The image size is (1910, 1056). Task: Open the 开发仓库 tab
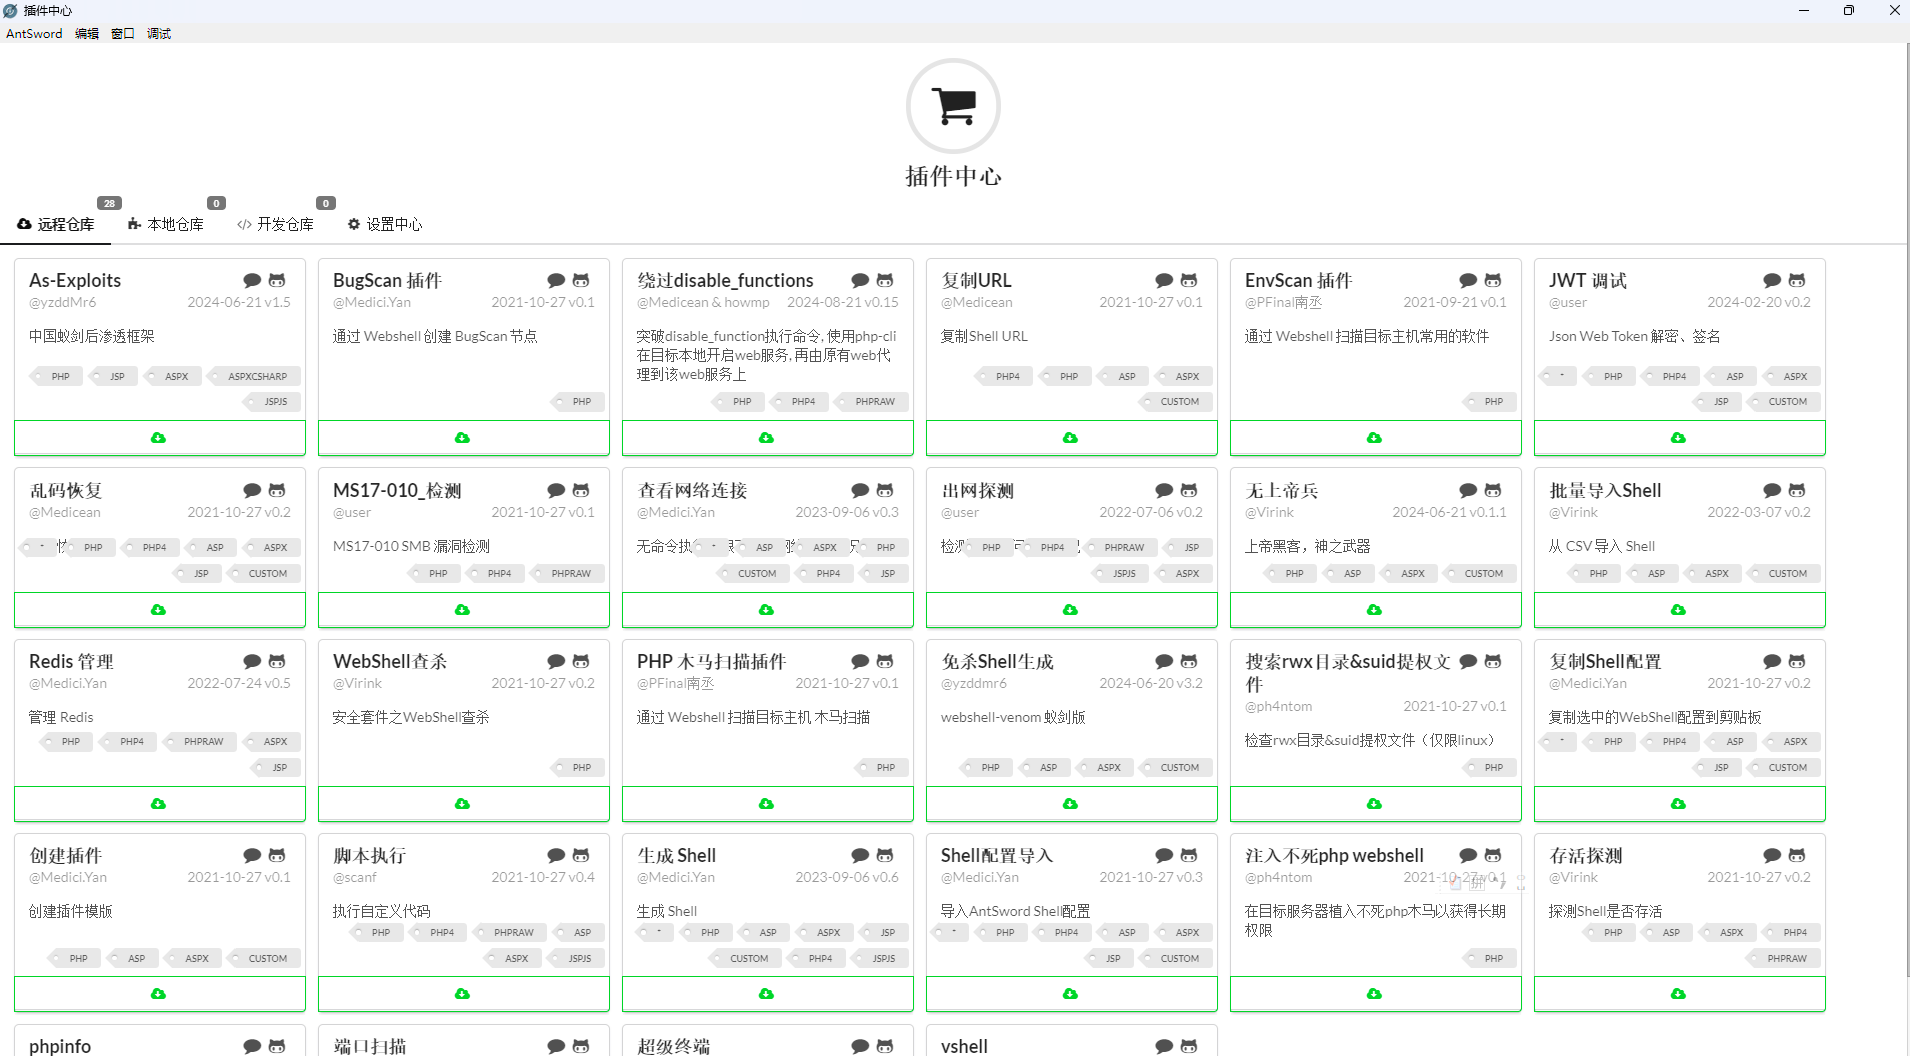[276, 225]
